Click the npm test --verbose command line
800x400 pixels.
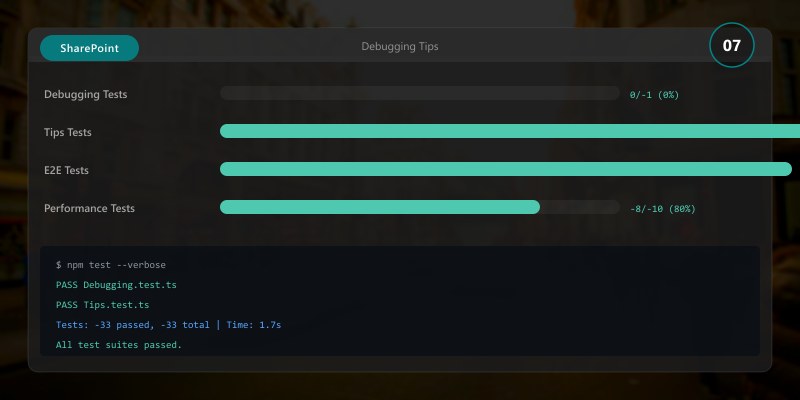(x=111, y=265)
